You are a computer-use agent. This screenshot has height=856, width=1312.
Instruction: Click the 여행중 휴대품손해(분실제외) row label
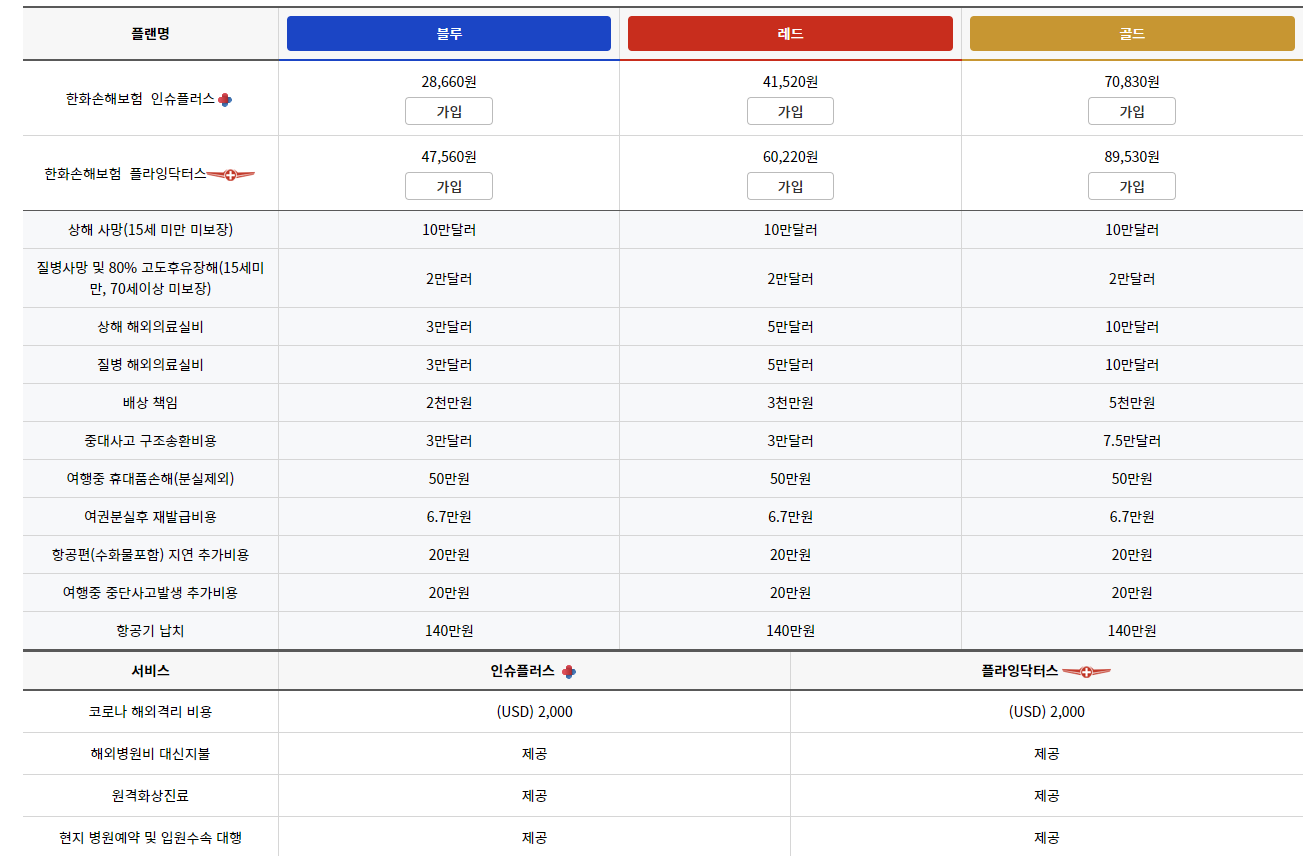(x=150, y=478)
